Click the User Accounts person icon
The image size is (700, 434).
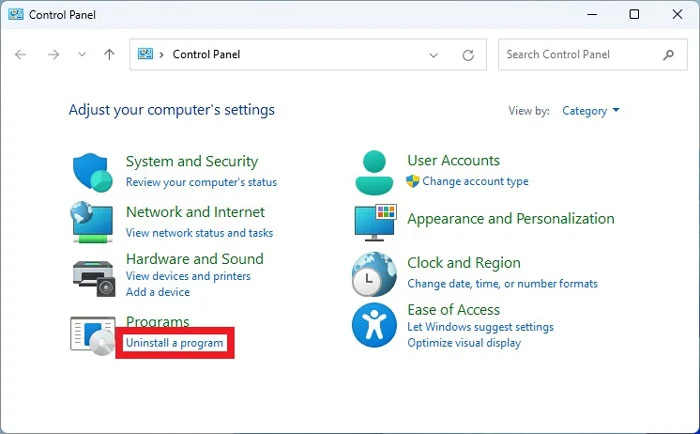coord(374,172)
